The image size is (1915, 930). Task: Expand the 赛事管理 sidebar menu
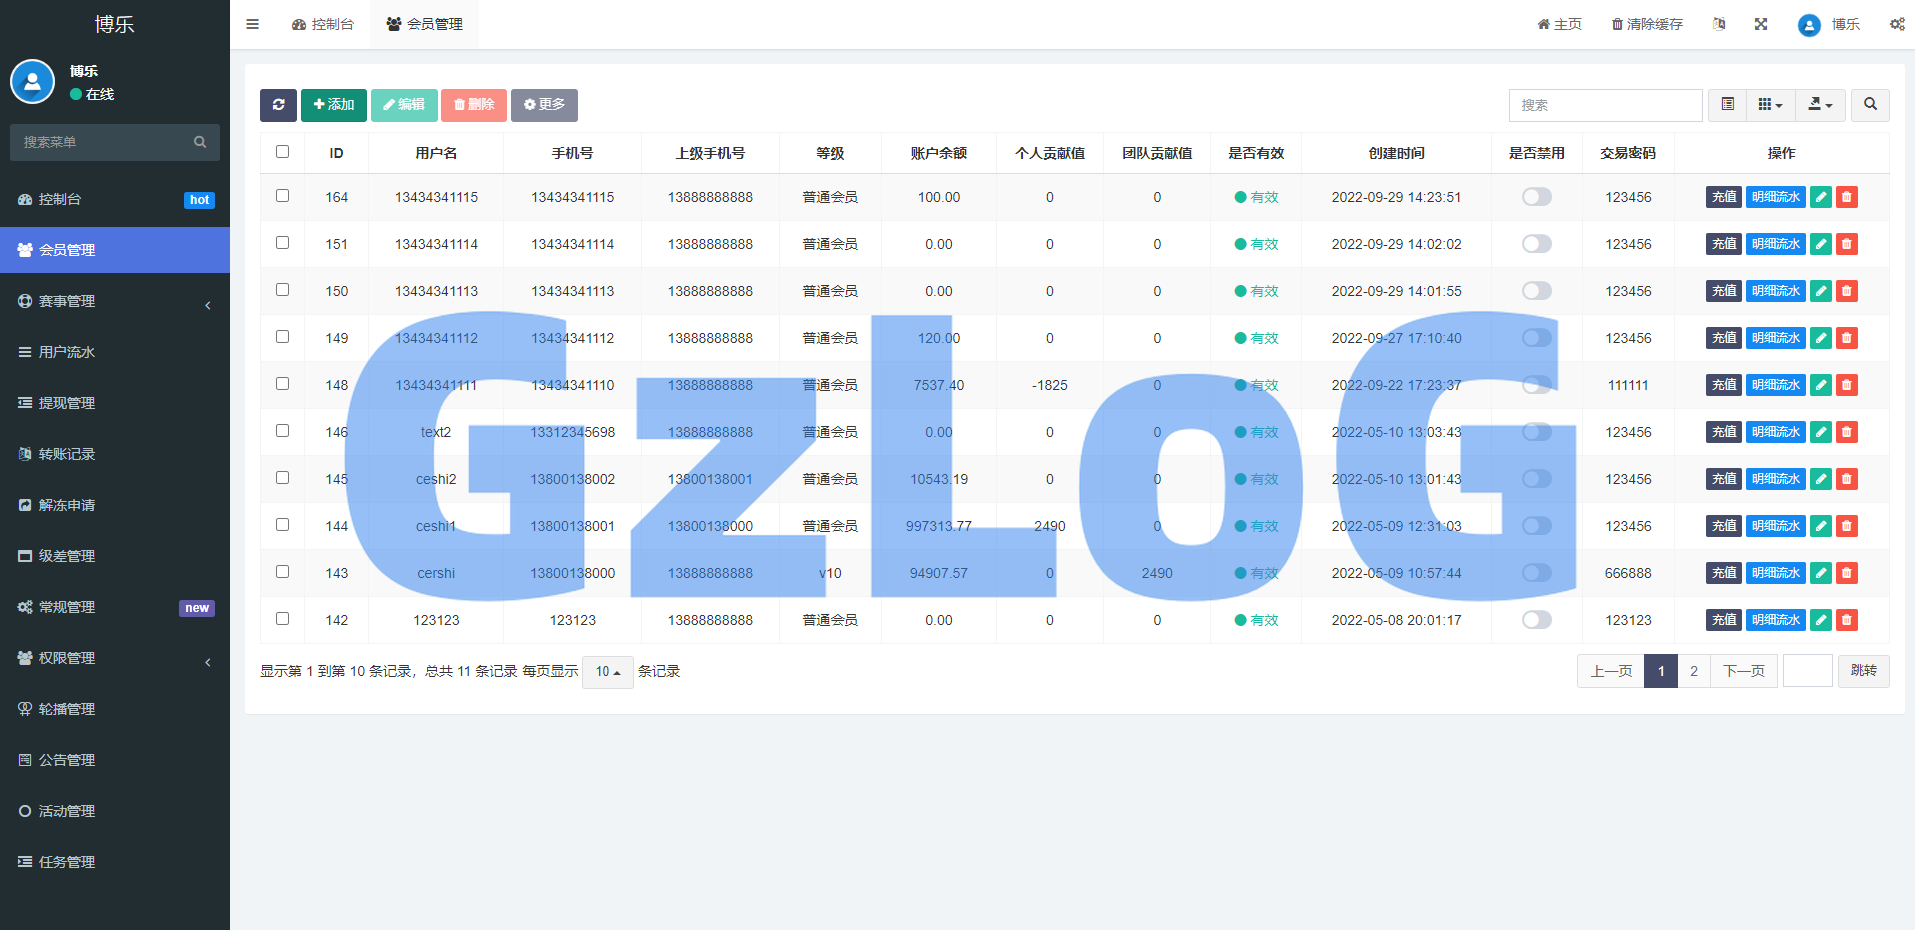(115, 301)
